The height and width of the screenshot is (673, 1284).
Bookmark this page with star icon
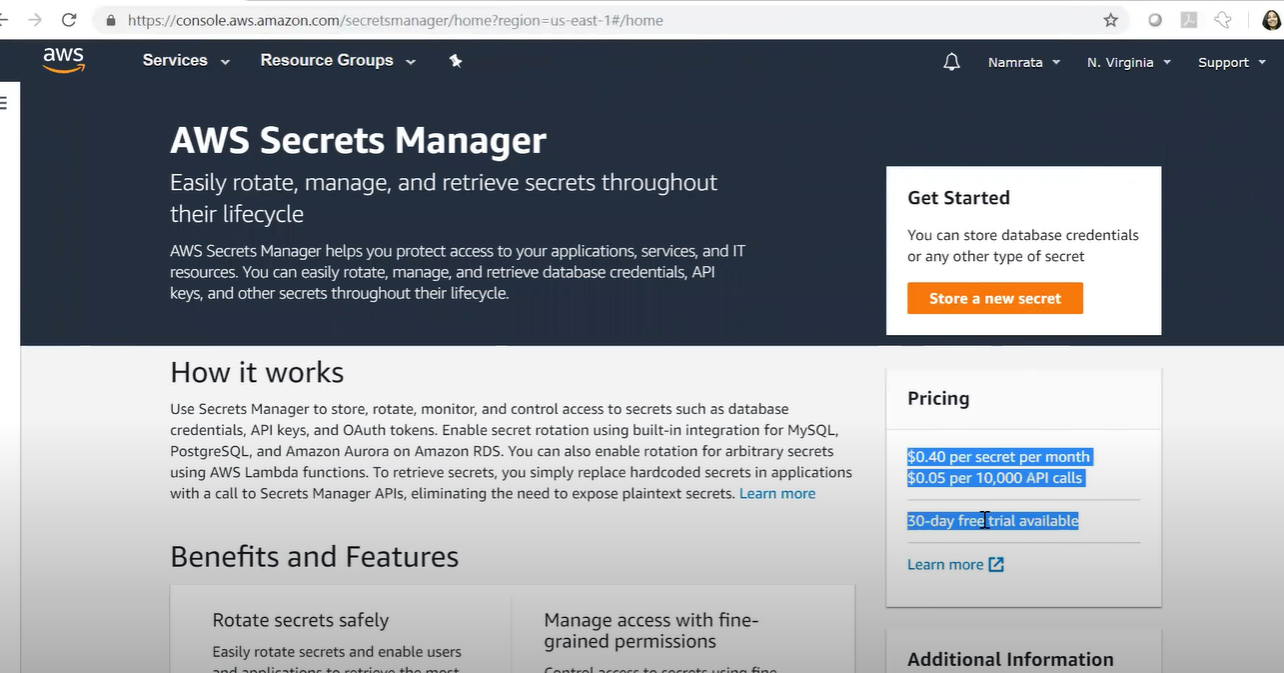click(1110, 20)
